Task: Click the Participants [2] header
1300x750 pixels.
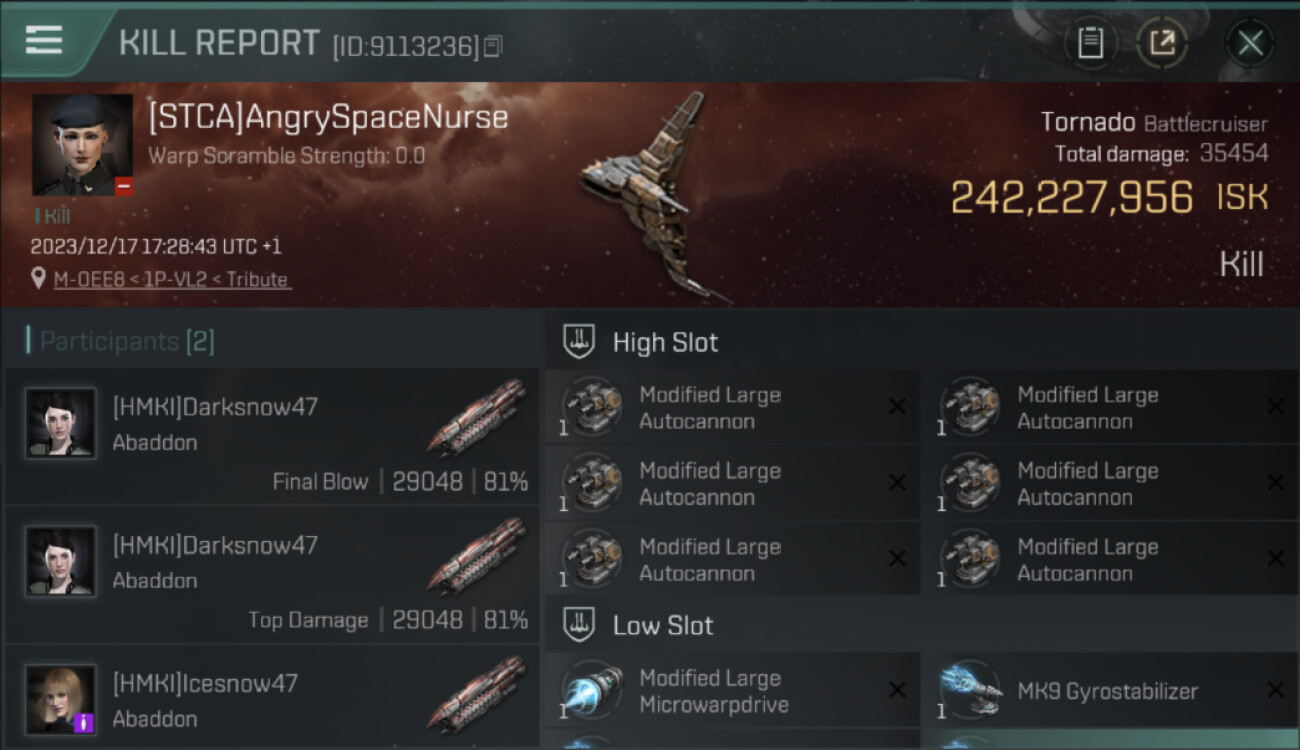Action: (120, 341)
